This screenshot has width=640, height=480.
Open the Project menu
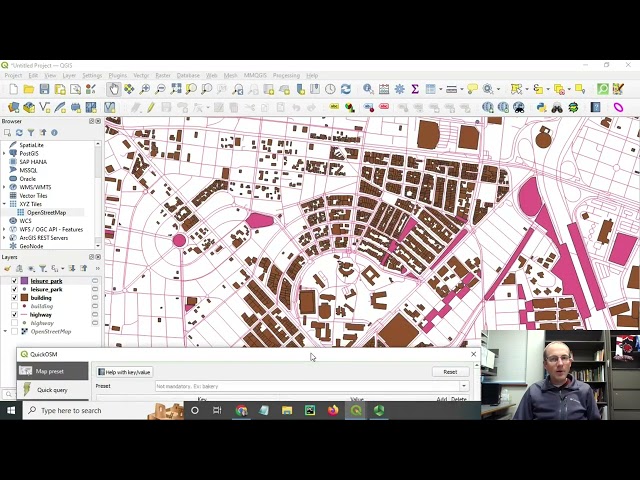13,76
